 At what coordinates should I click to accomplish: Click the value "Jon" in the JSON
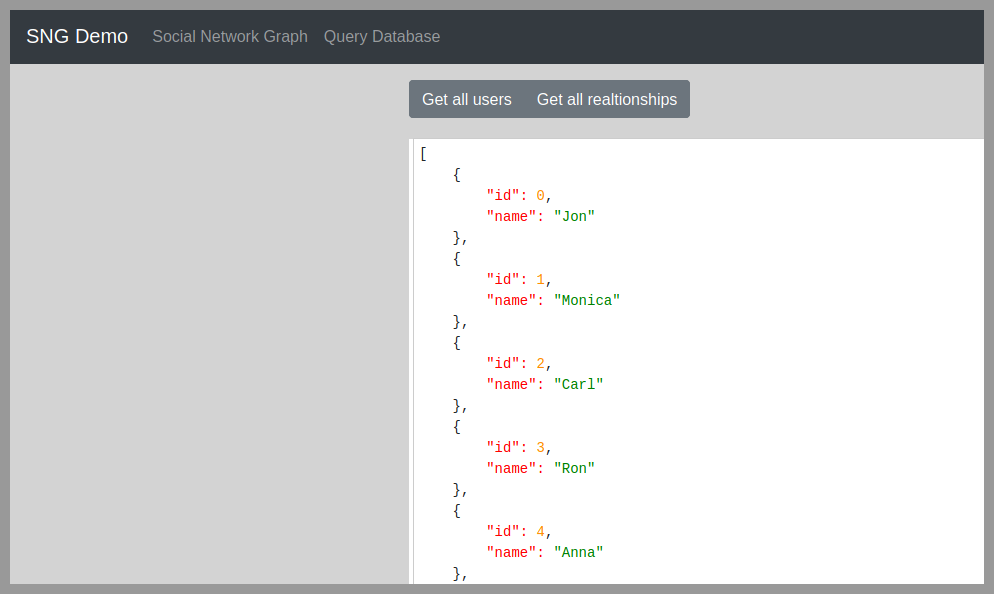coord(575,216)
